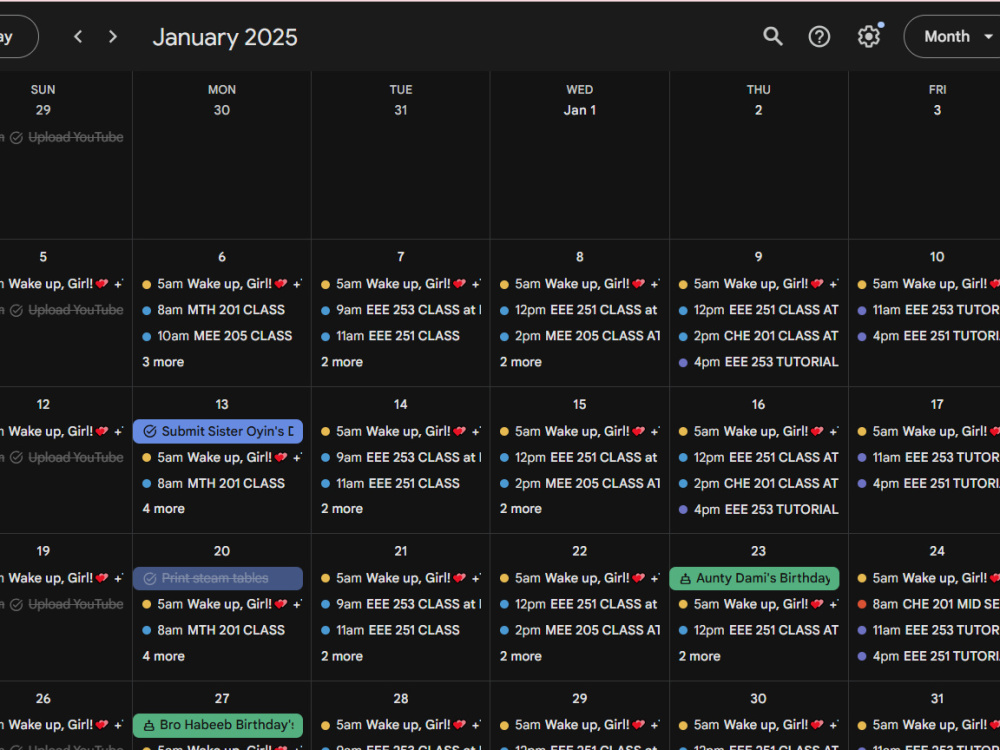Show 3 more events on January 6
Image resolution: width=1000 pixels, height=750 pixels.
(x=163, y=362)
